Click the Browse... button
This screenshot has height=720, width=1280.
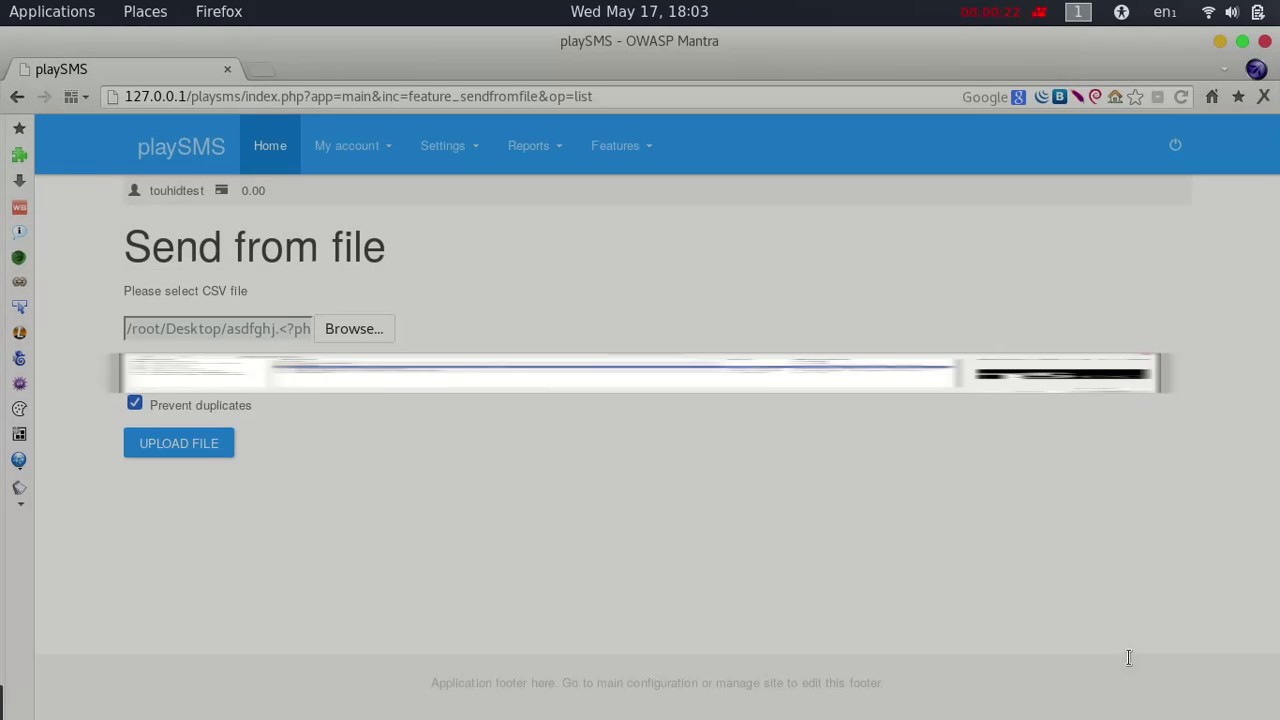click(x=354, y=329)
